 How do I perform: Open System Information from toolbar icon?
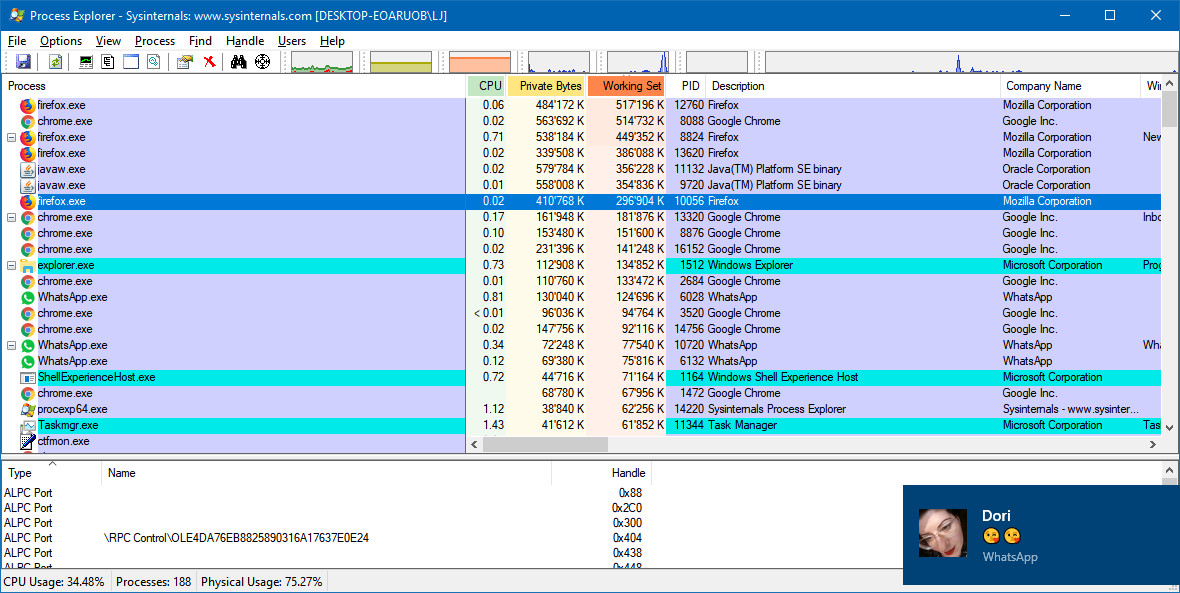86,62
